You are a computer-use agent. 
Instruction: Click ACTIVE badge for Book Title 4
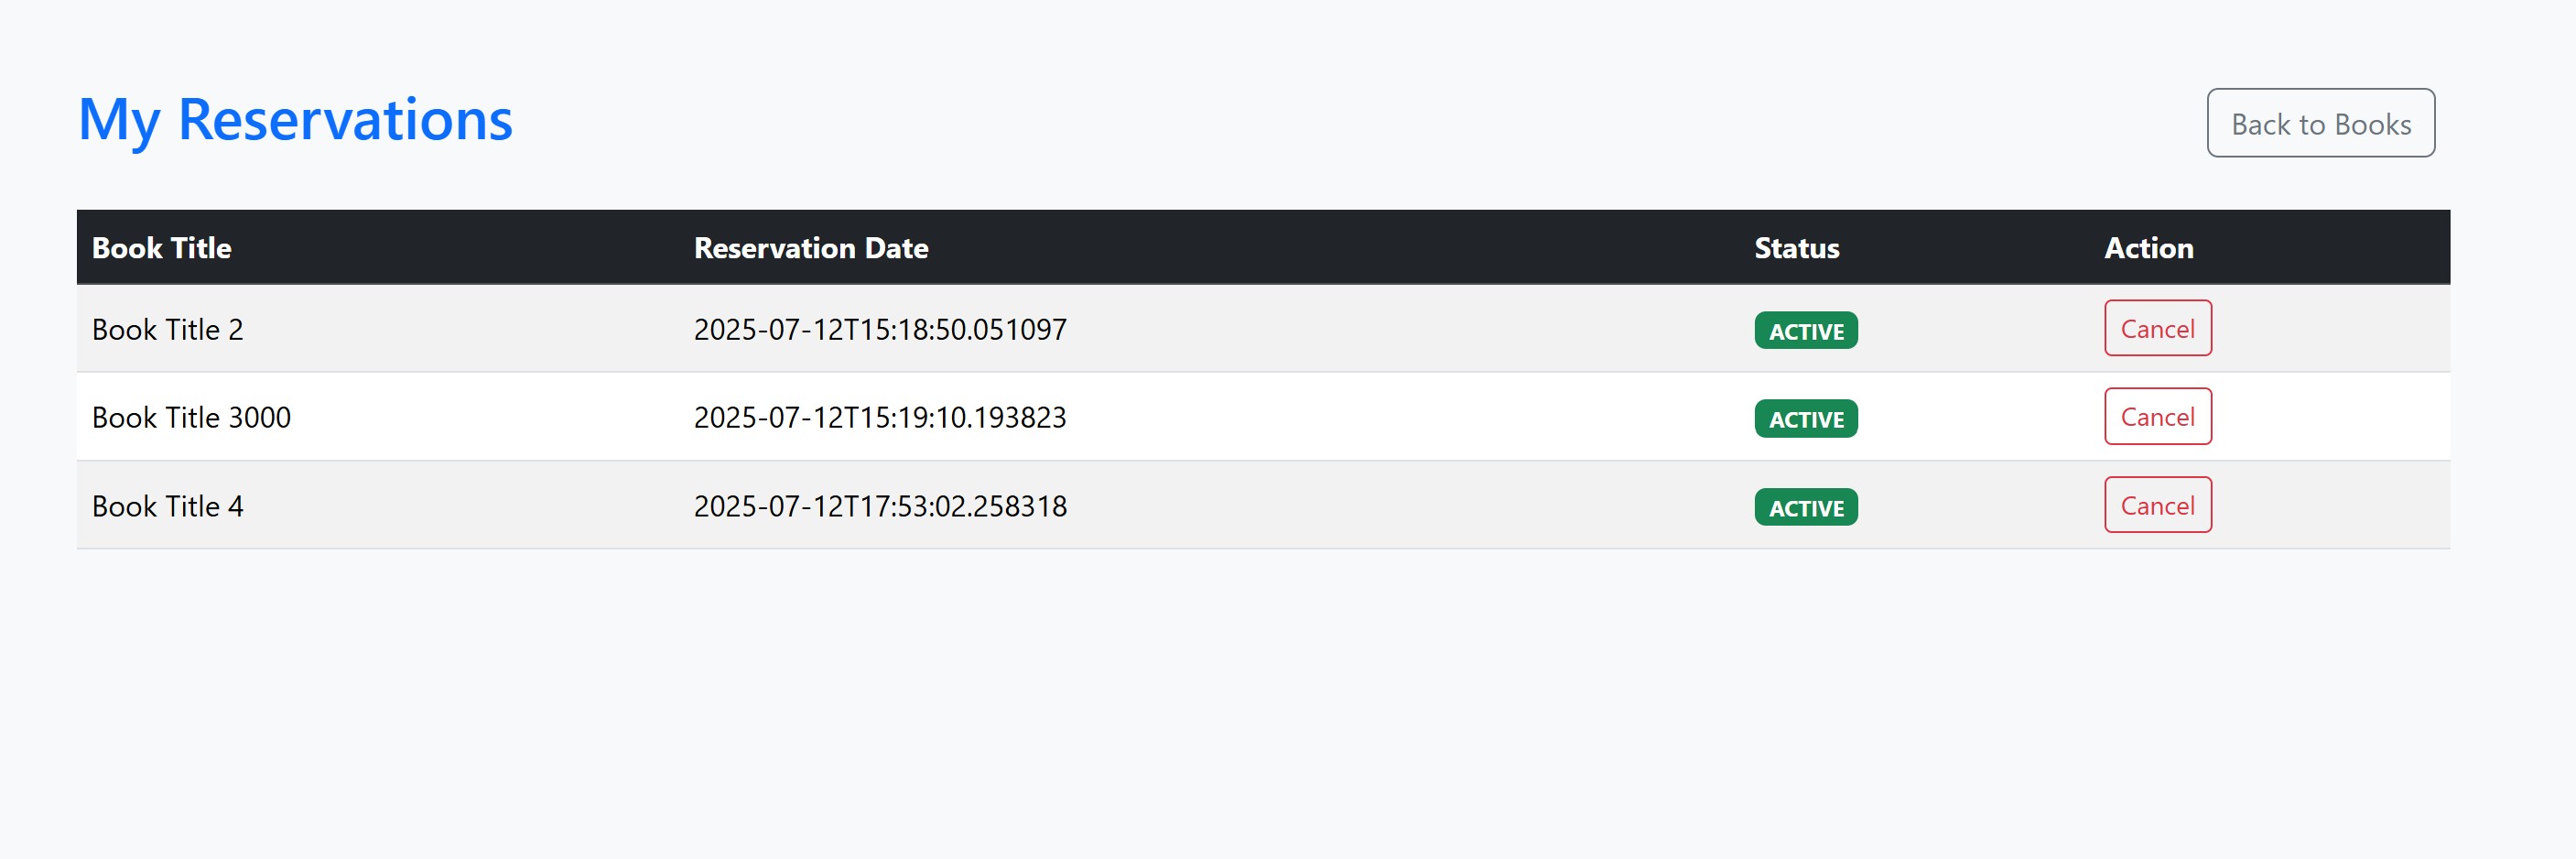point(1806,508)
